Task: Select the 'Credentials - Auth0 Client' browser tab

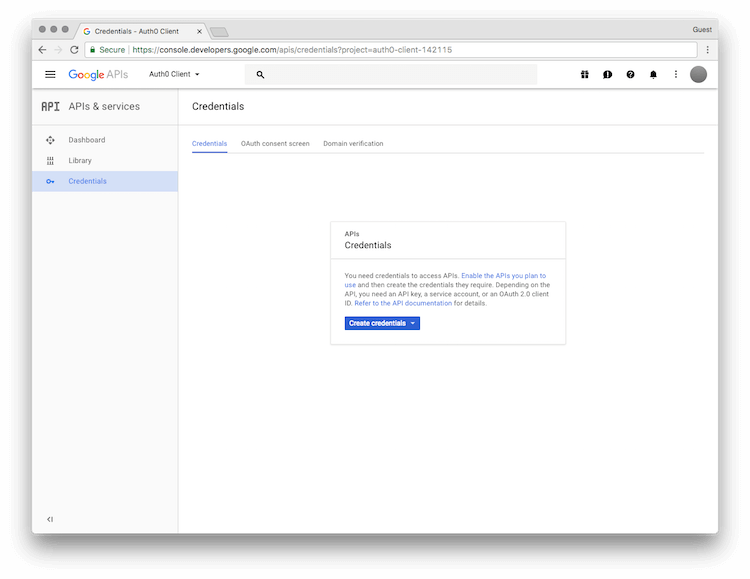Action: [x=142, y=31]
